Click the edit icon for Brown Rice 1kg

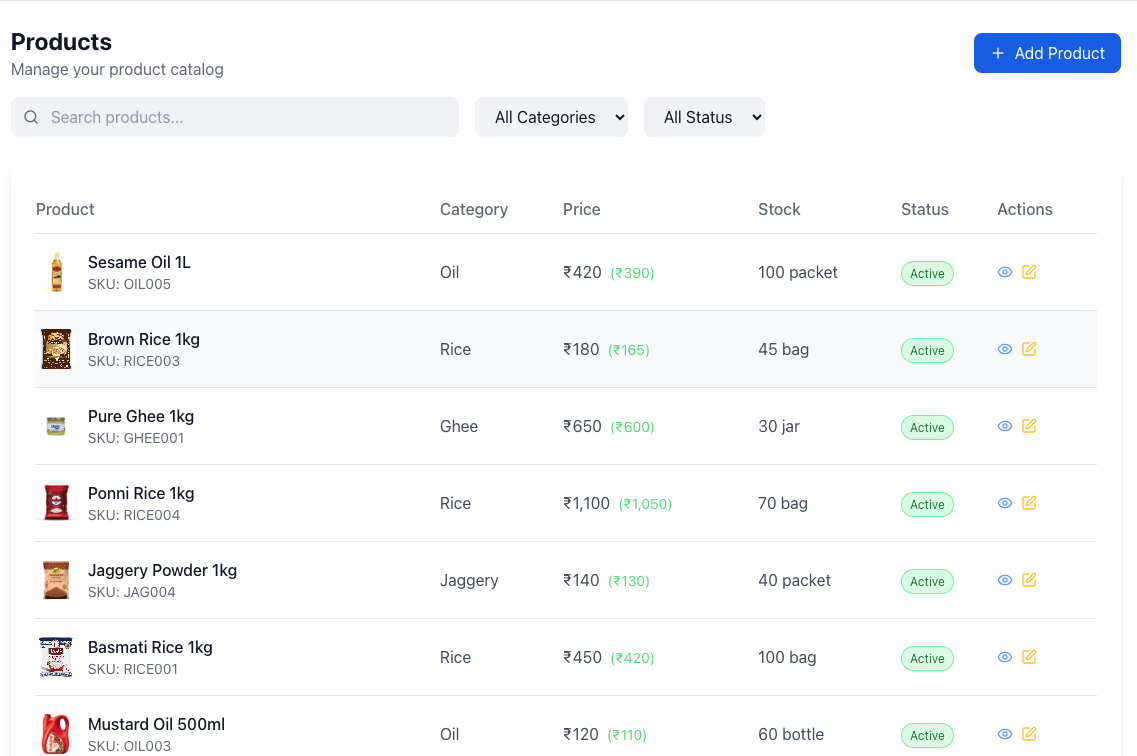pyautogui.click(x=1029, y=349)
